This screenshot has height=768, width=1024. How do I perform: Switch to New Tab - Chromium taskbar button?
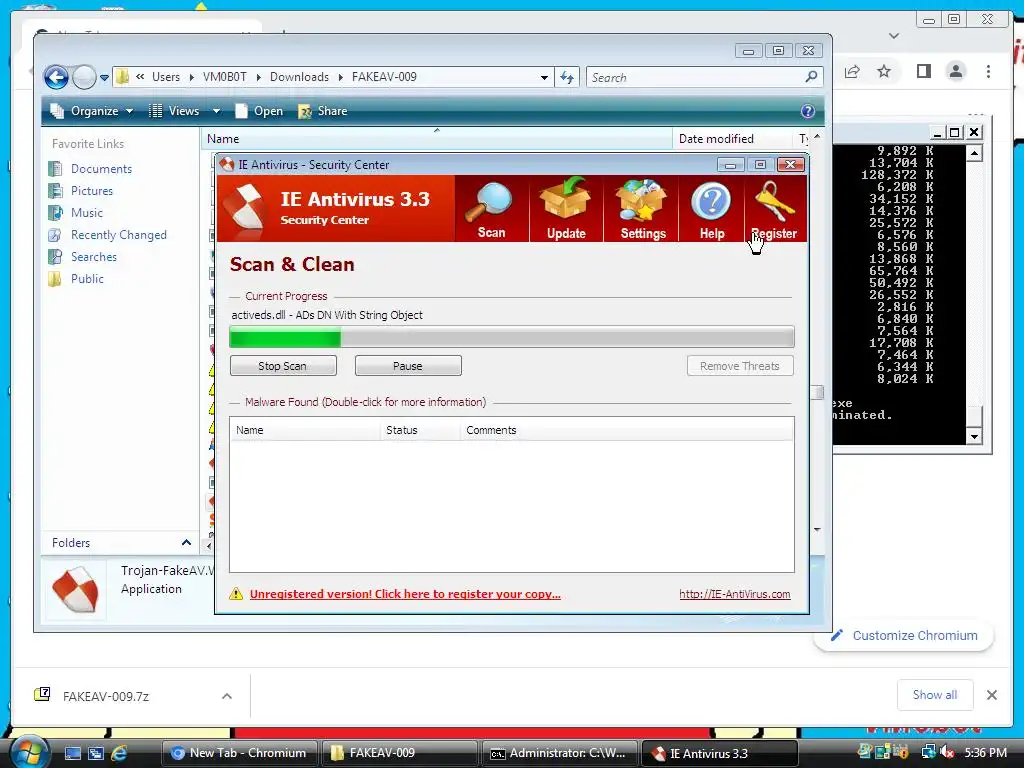(239, 753)
